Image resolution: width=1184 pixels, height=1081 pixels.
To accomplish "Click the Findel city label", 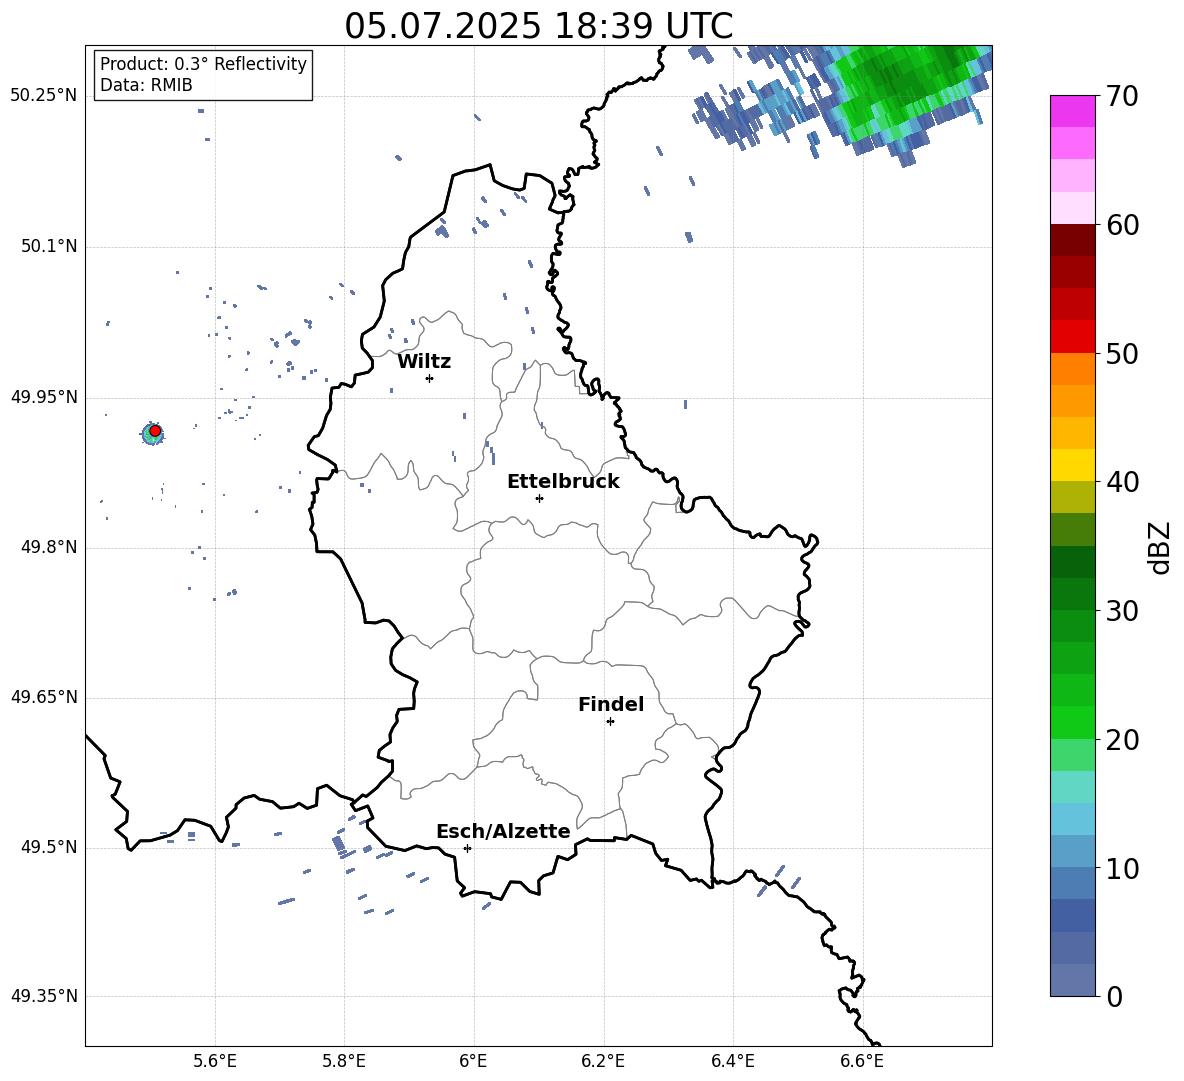I will tap(611, 704).
